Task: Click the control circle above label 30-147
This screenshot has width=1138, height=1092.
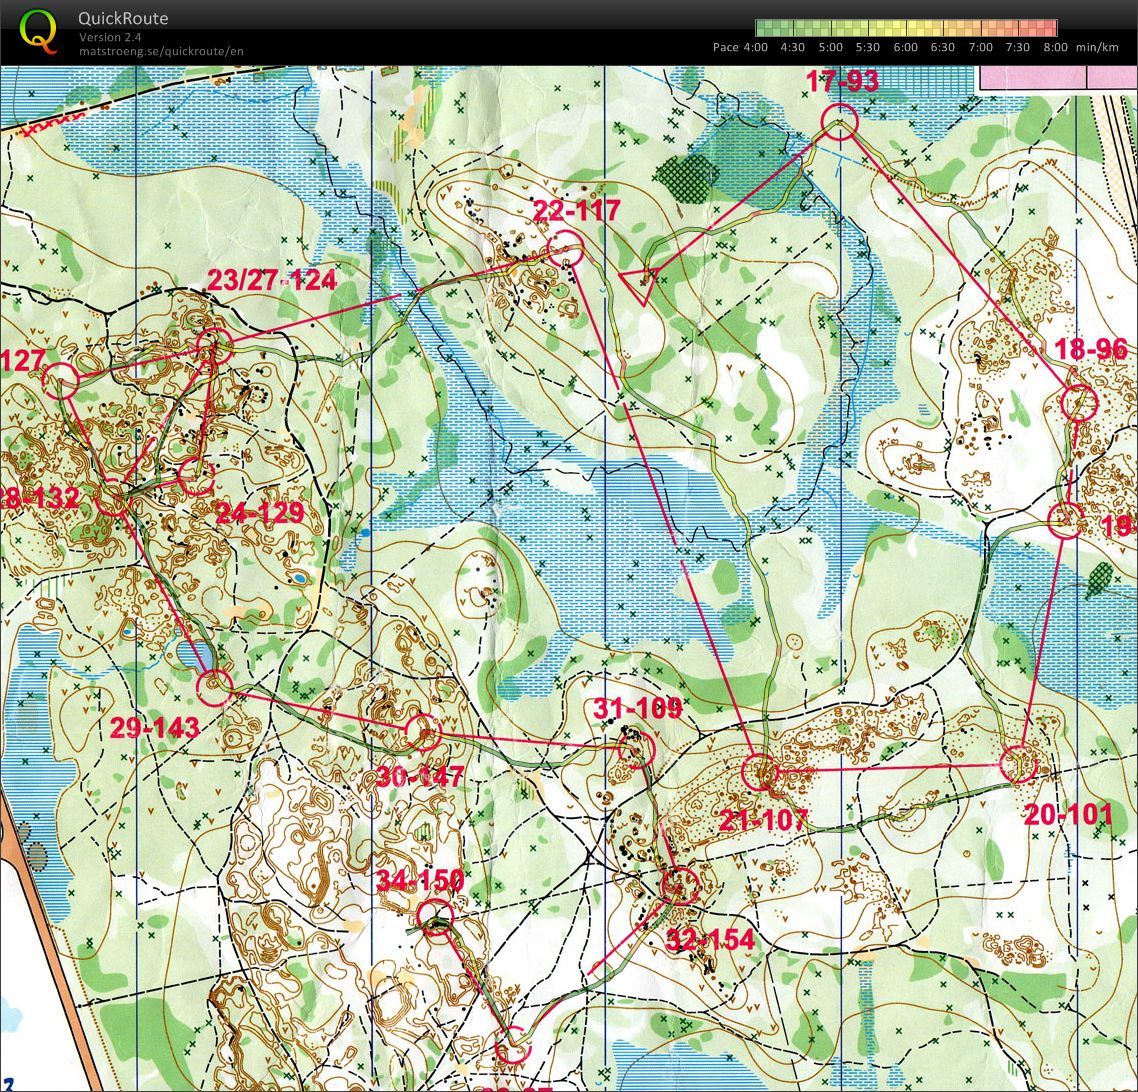Action: [423, 731]
